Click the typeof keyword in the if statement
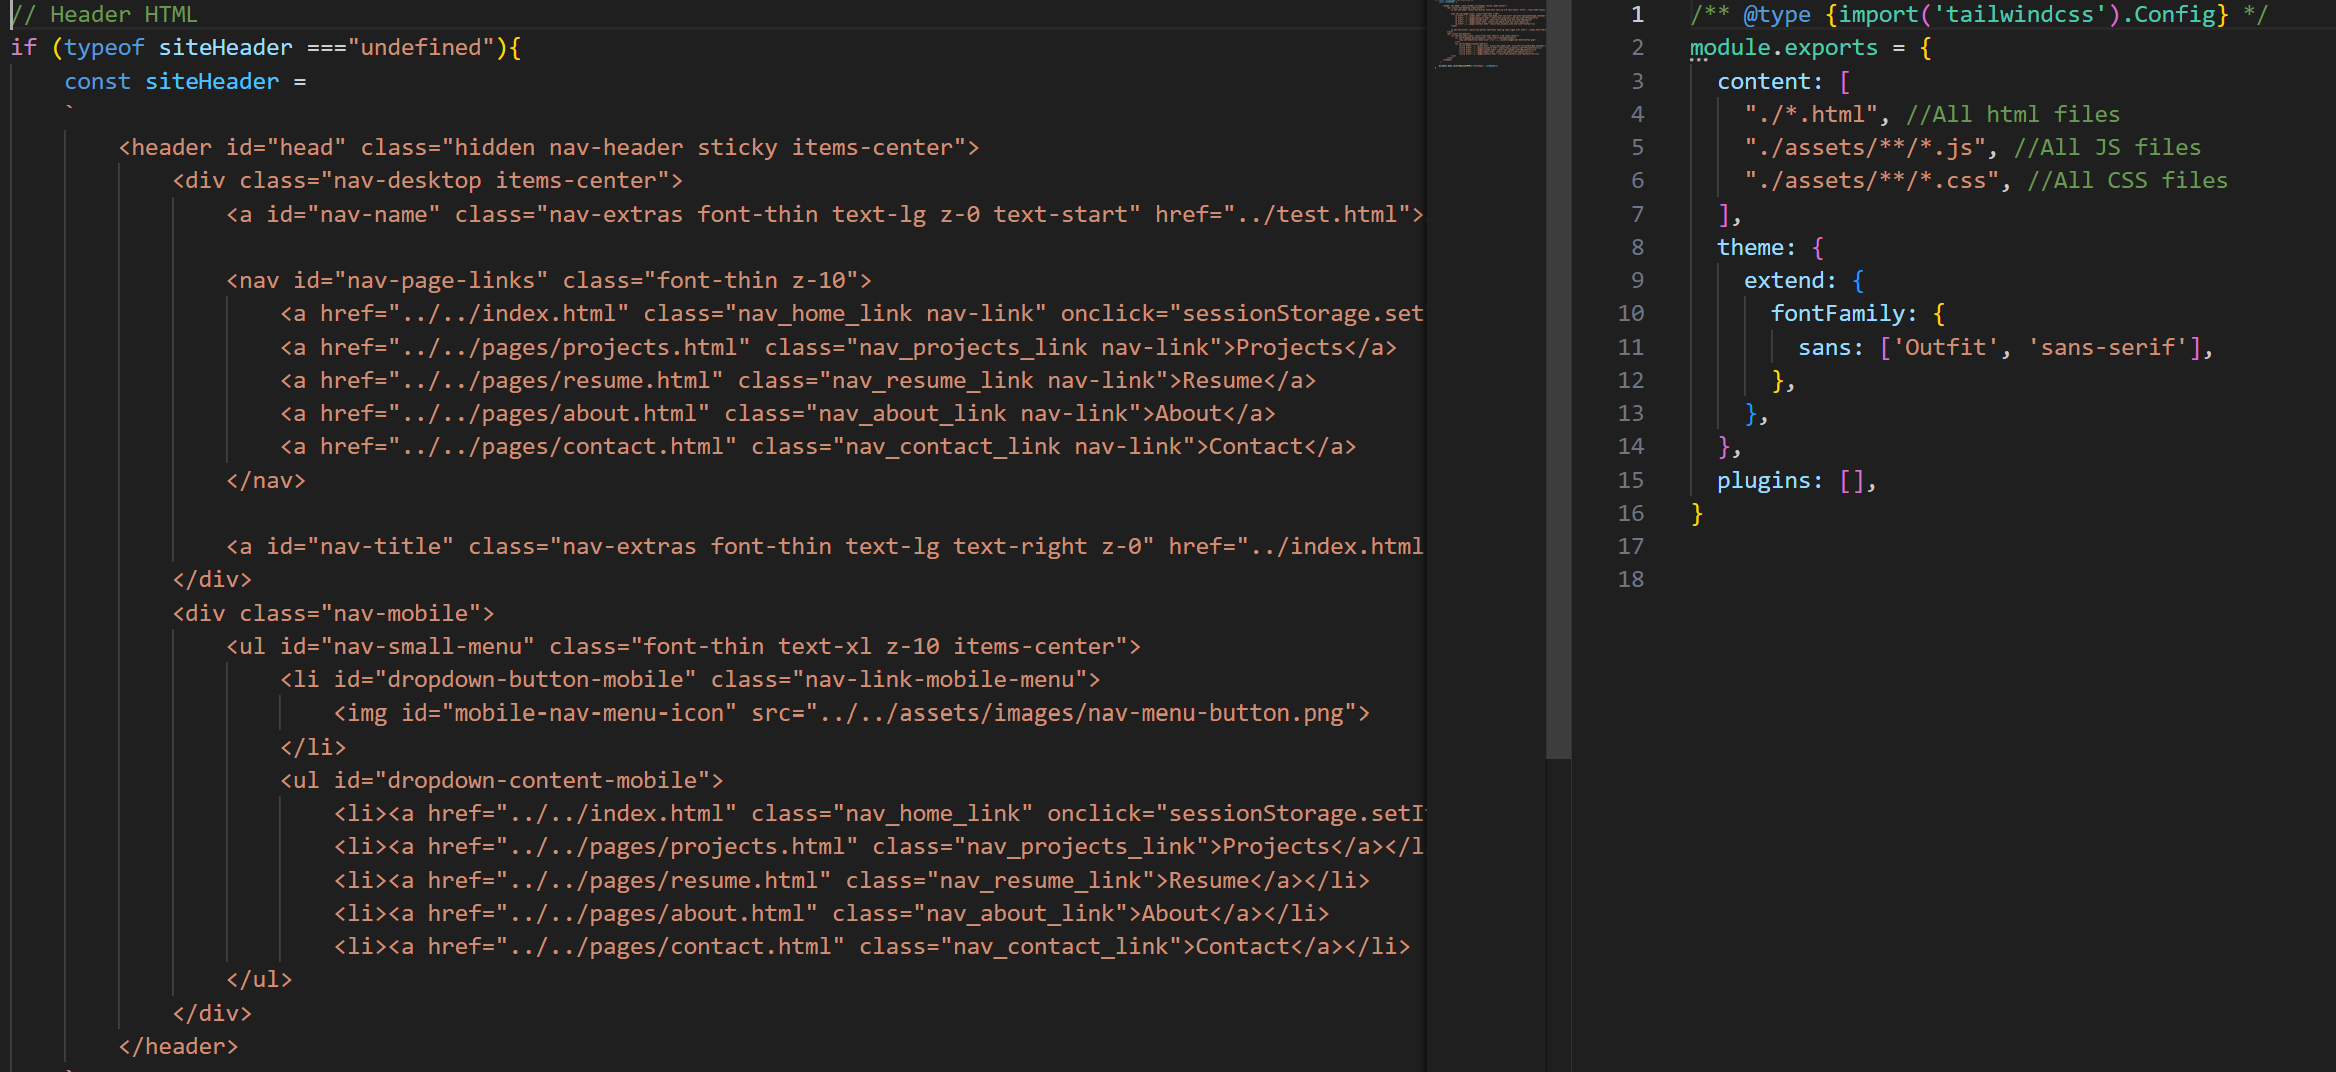 coord(104,47)
